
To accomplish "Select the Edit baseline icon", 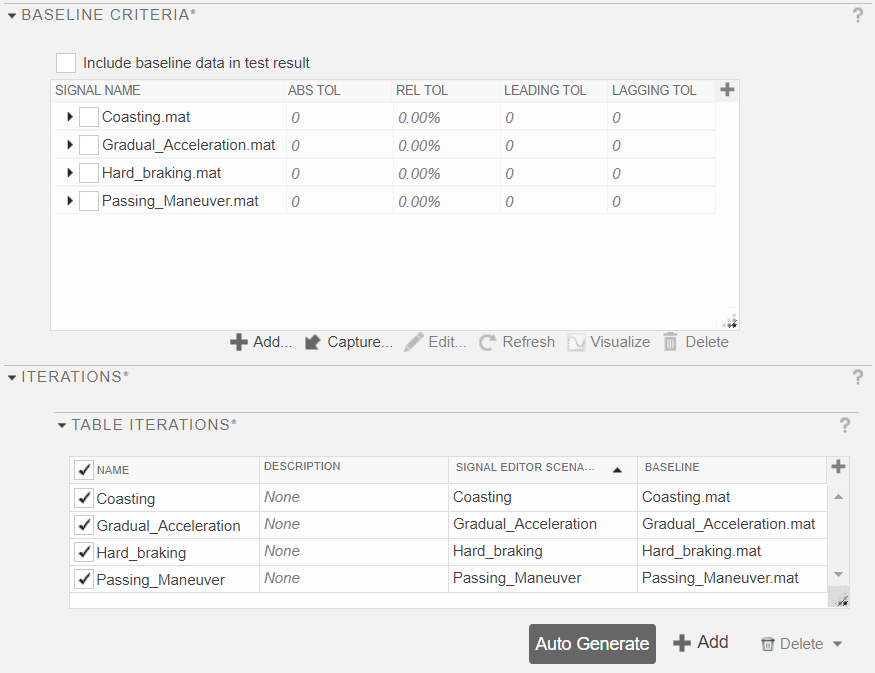I will pos(412,341).
